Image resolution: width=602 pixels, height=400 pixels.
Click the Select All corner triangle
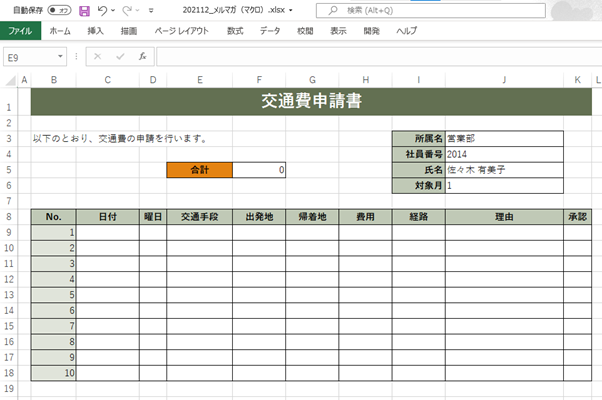[x=9, y=79]
